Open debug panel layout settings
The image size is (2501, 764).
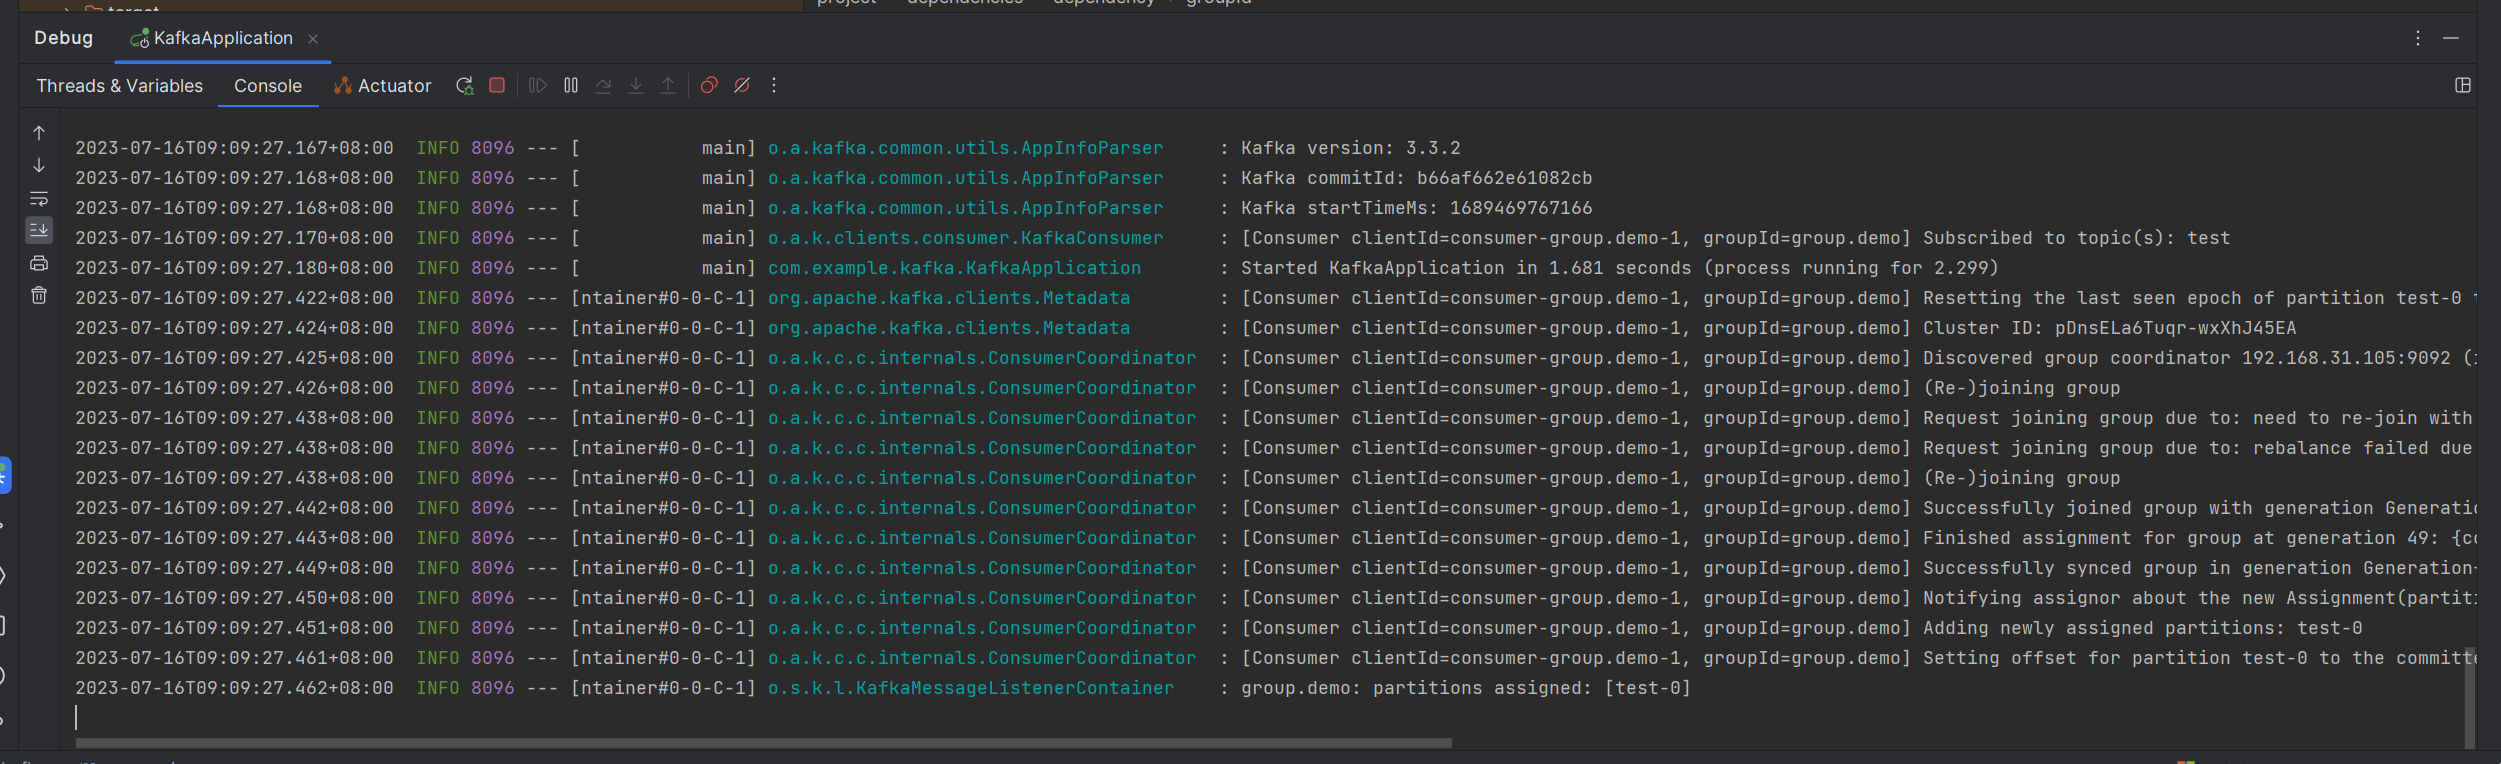pos(2463,85)
